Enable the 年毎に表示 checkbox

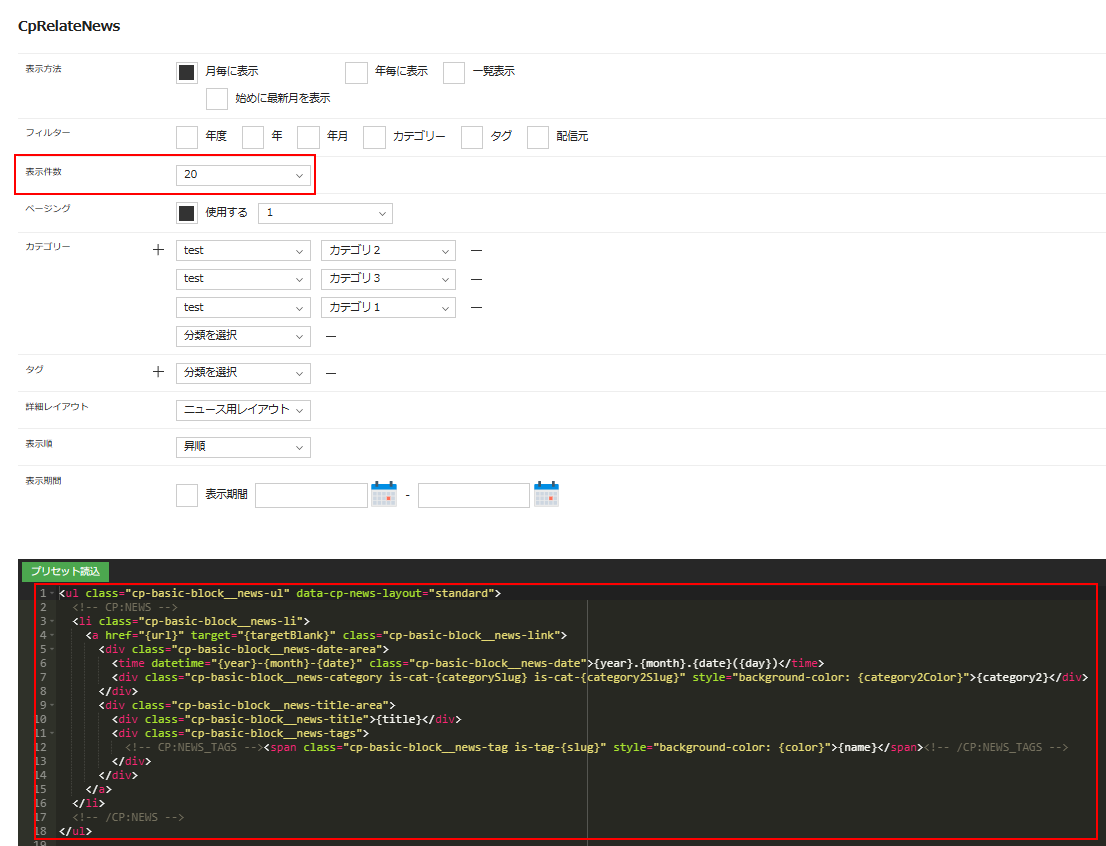point(356,73)
